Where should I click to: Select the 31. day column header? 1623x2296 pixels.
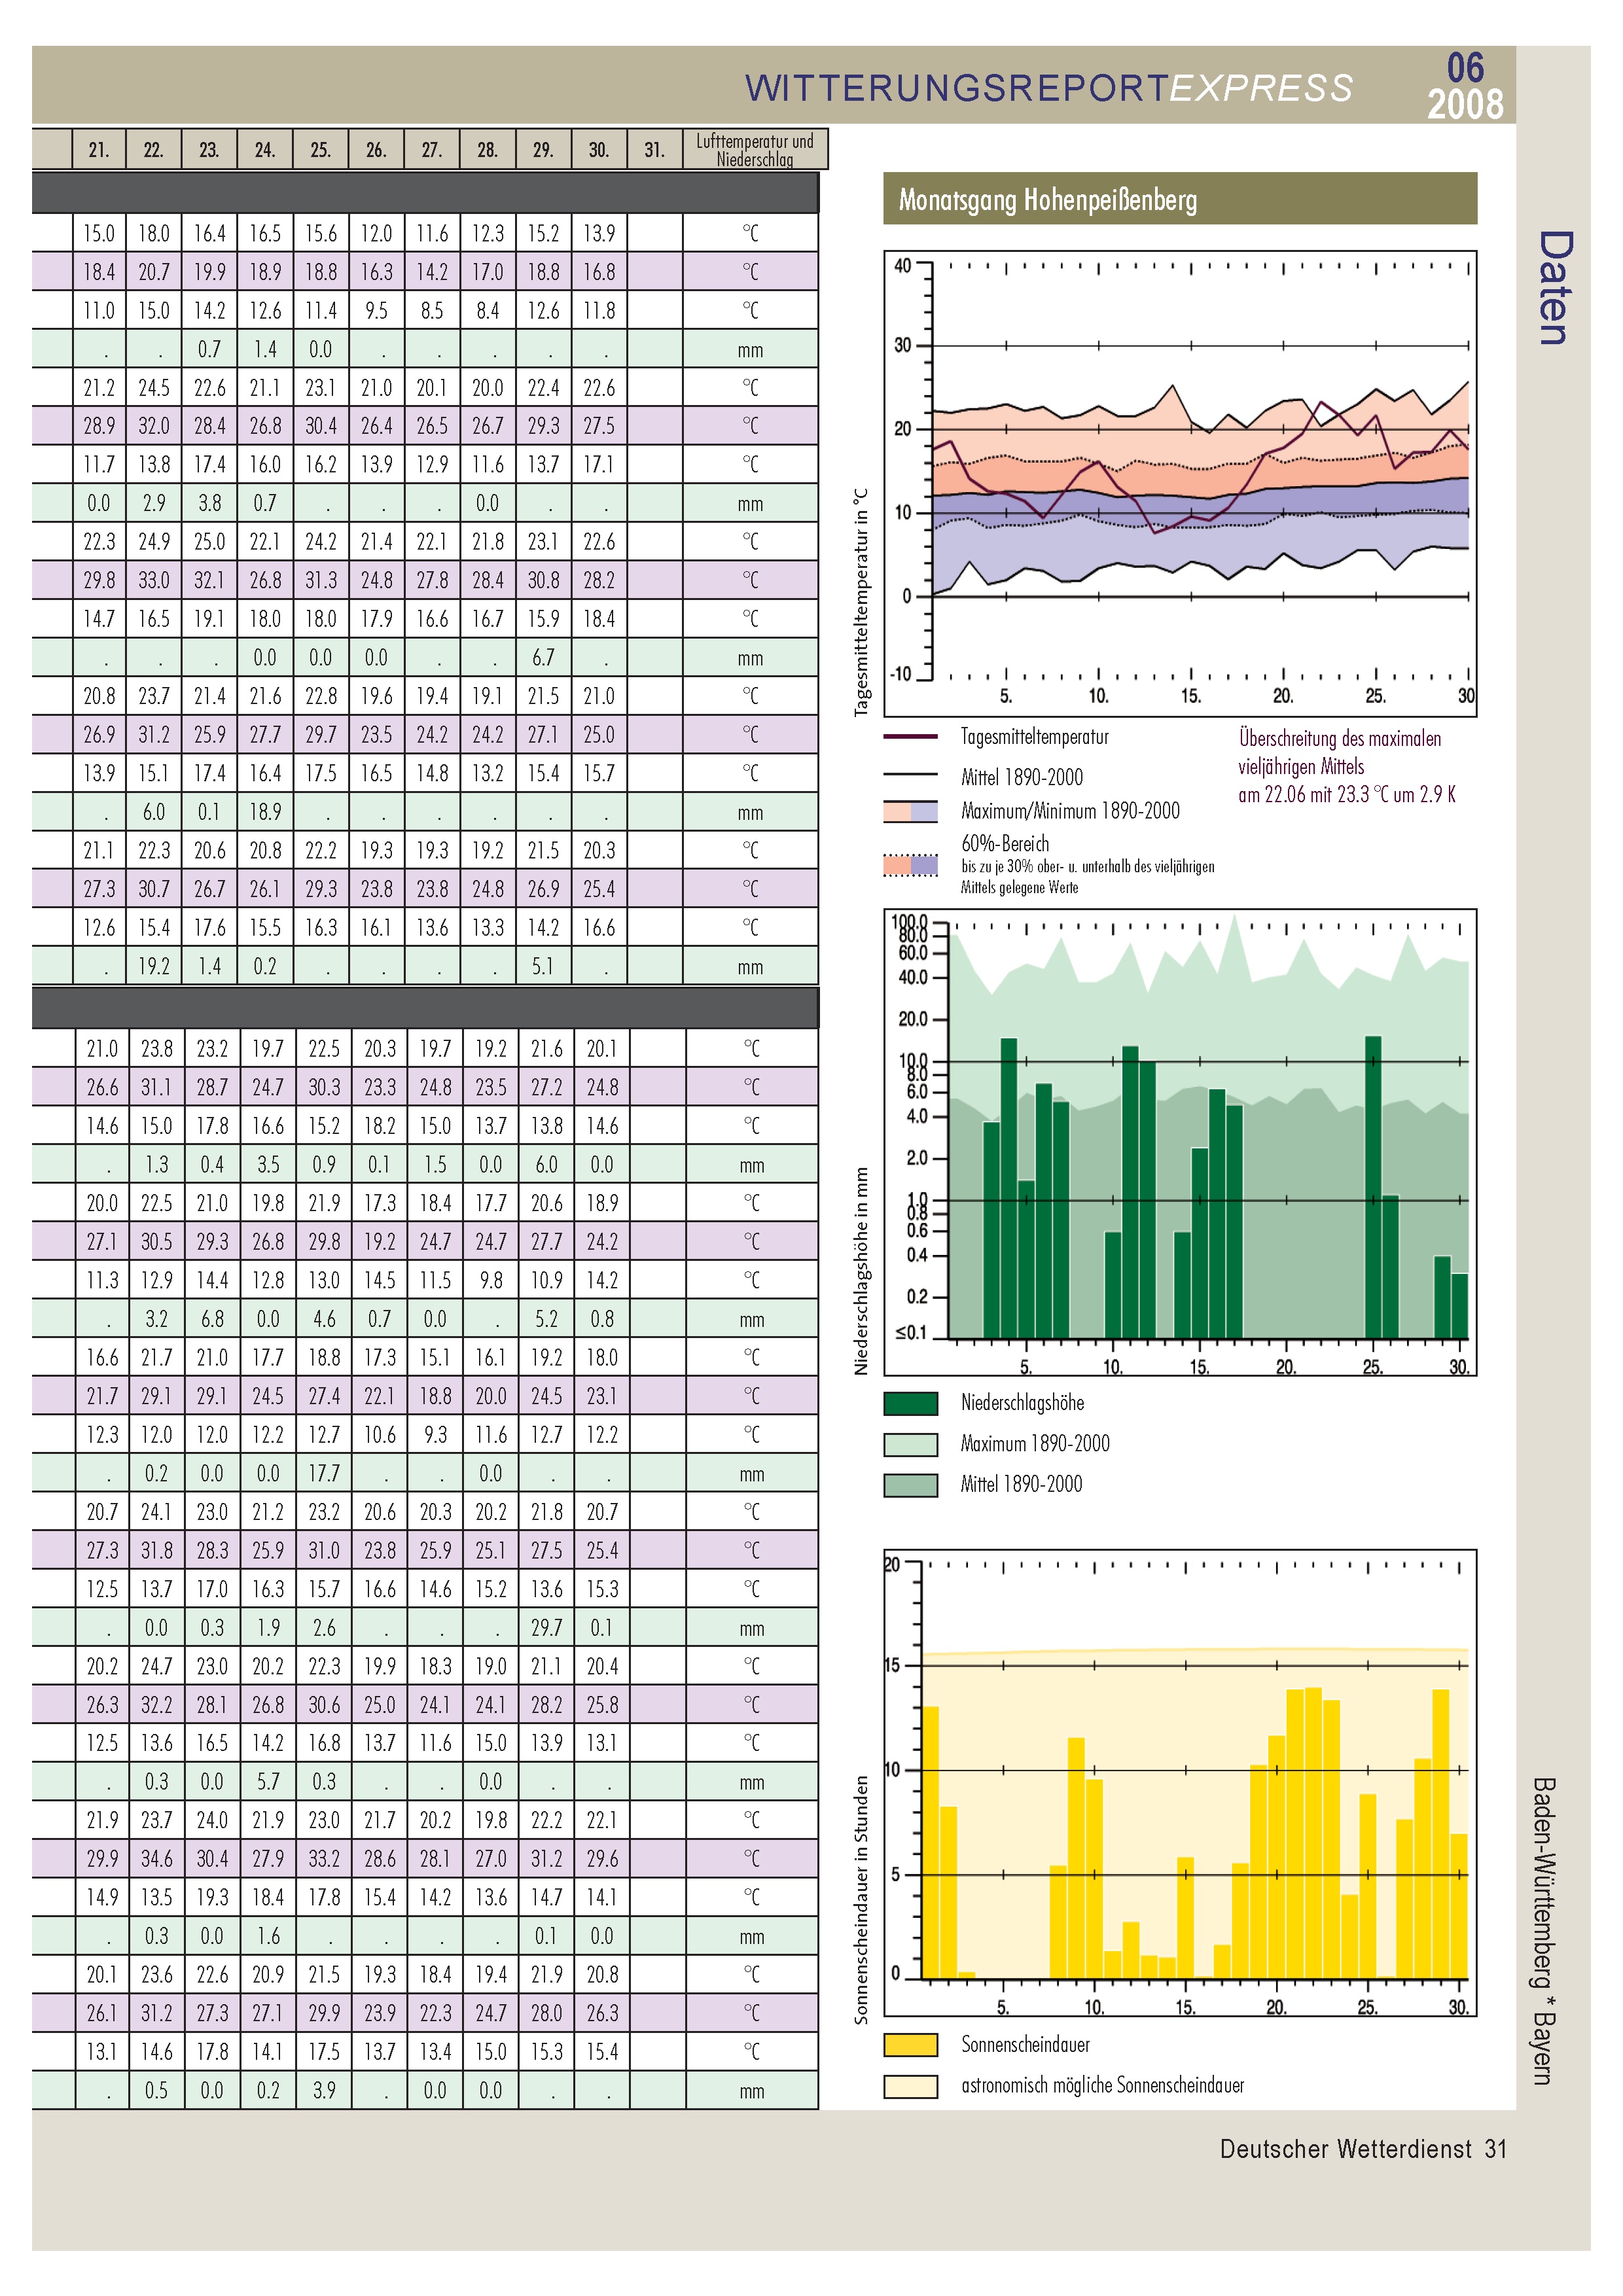[x=654, y=150]
